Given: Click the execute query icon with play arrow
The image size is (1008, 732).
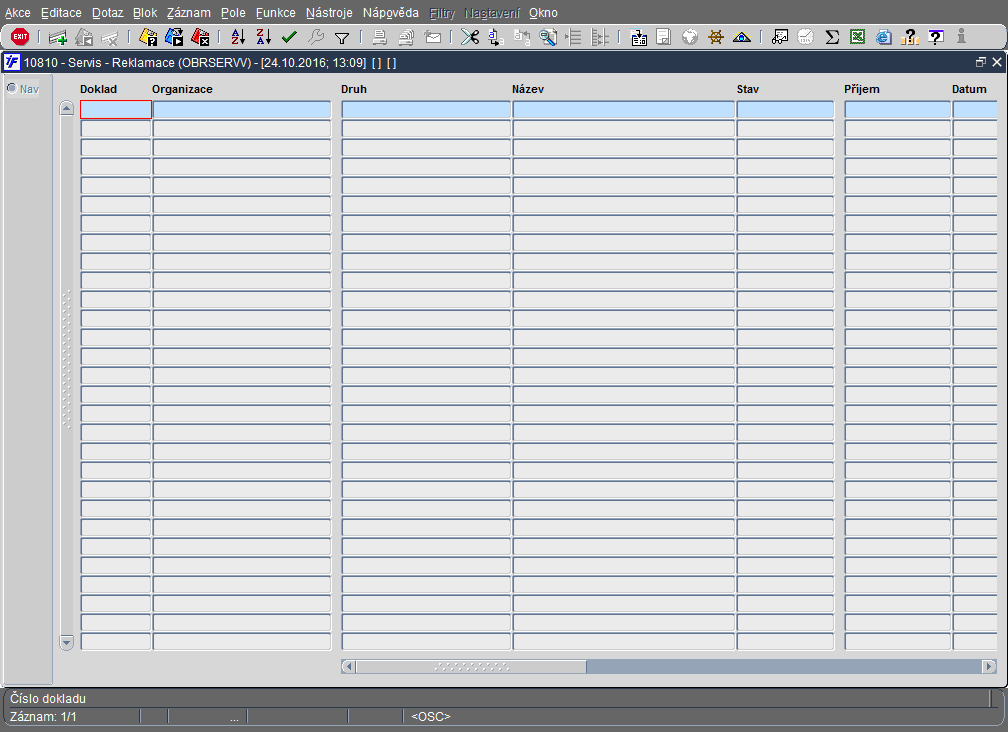Looking at the screenshot, I should pyautogui.click(x=174, y=37).
